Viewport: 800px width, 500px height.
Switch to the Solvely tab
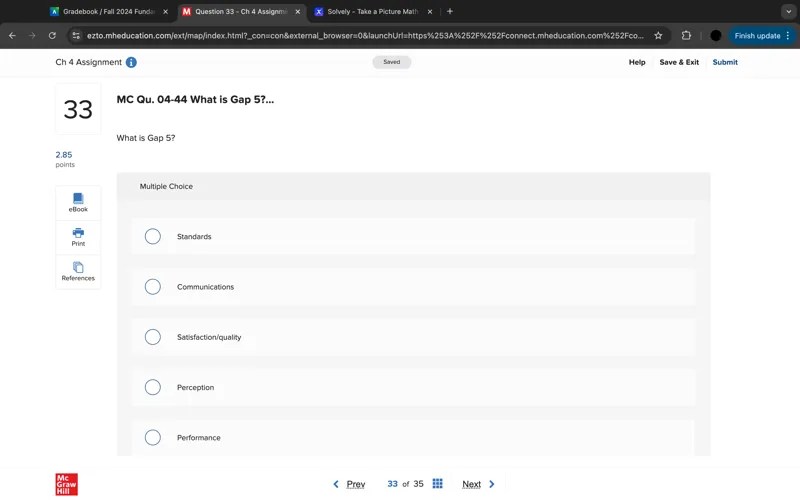pyautogui.click(x=373, y=12)
